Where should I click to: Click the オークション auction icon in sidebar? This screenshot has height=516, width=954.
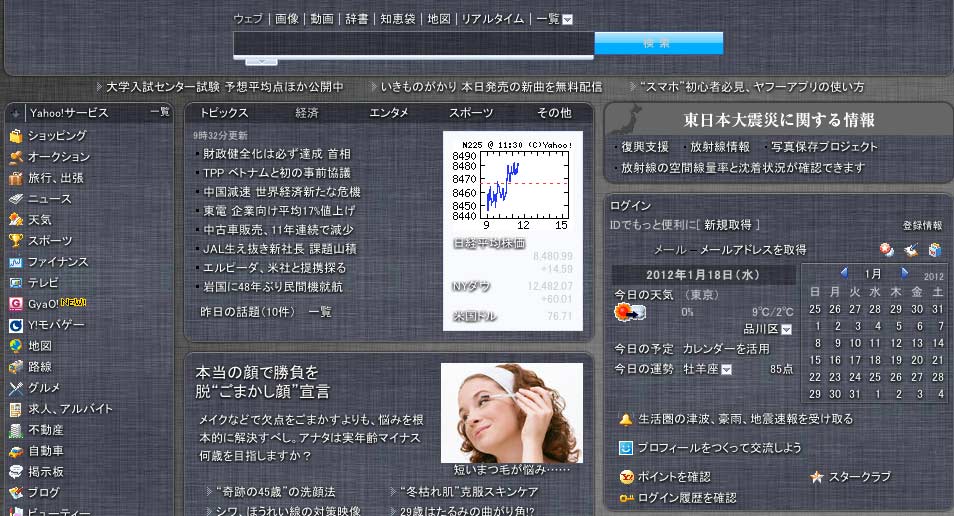click(15, 157)
